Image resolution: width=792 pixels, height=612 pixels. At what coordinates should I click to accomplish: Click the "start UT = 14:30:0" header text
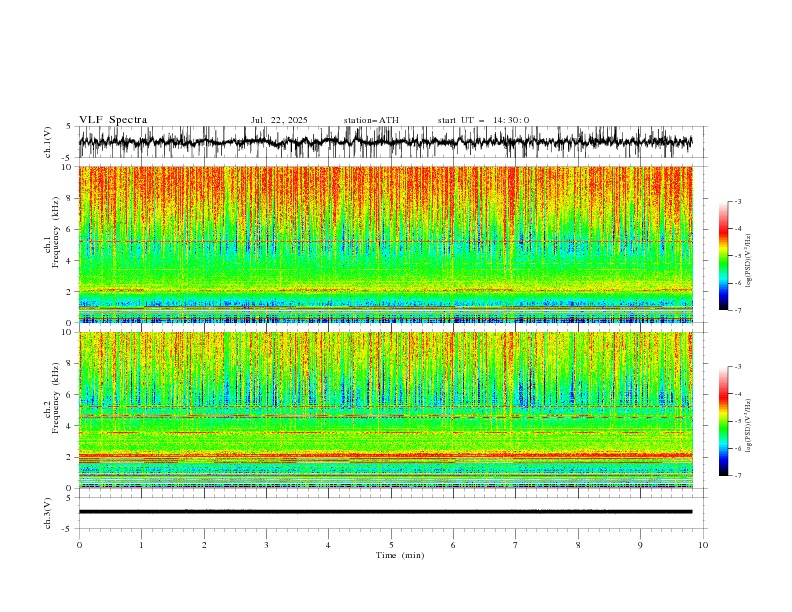pos(483,120)
